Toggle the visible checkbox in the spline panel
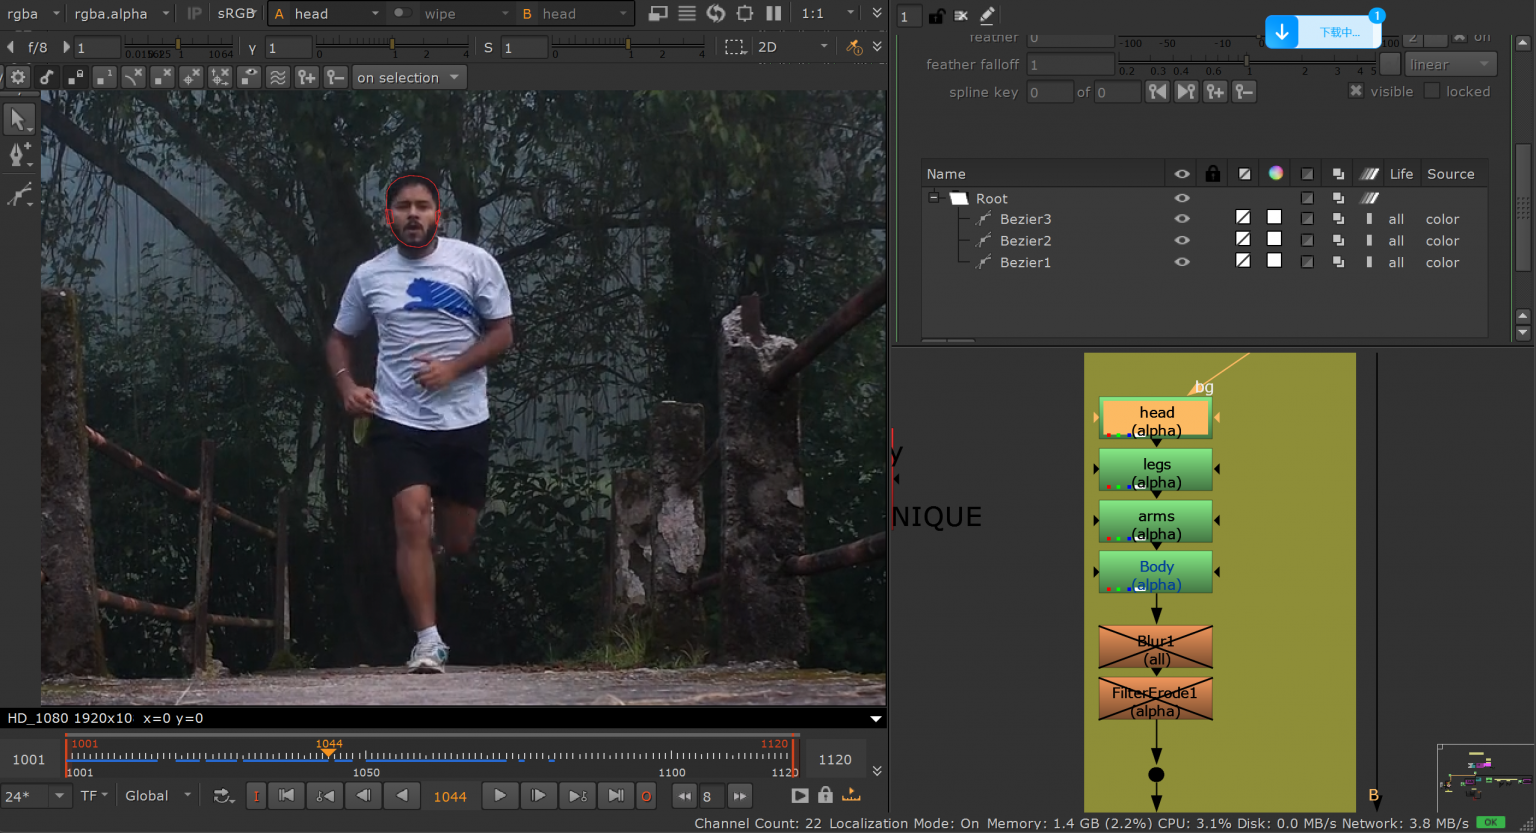The width and height of the screenshot is (1536, 833). coord(1356,91)
